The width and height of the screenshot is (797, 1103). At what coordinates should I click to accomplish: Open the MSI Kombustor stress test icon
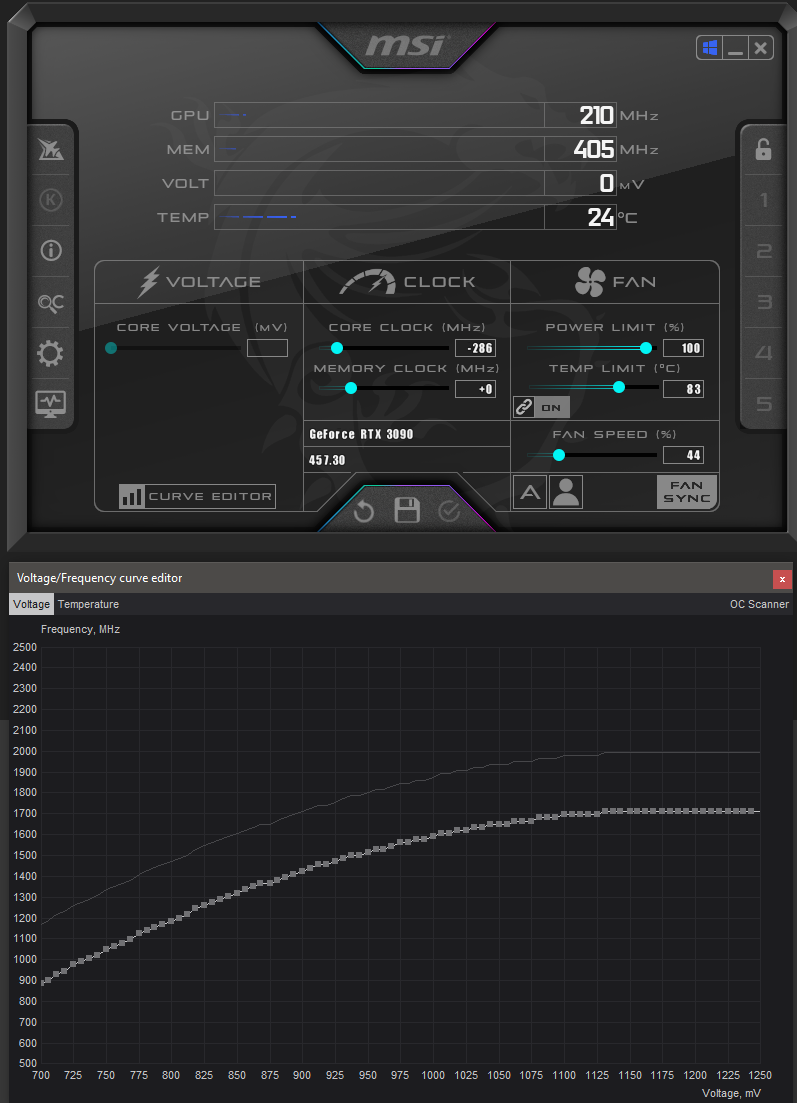tap(50, 200)
